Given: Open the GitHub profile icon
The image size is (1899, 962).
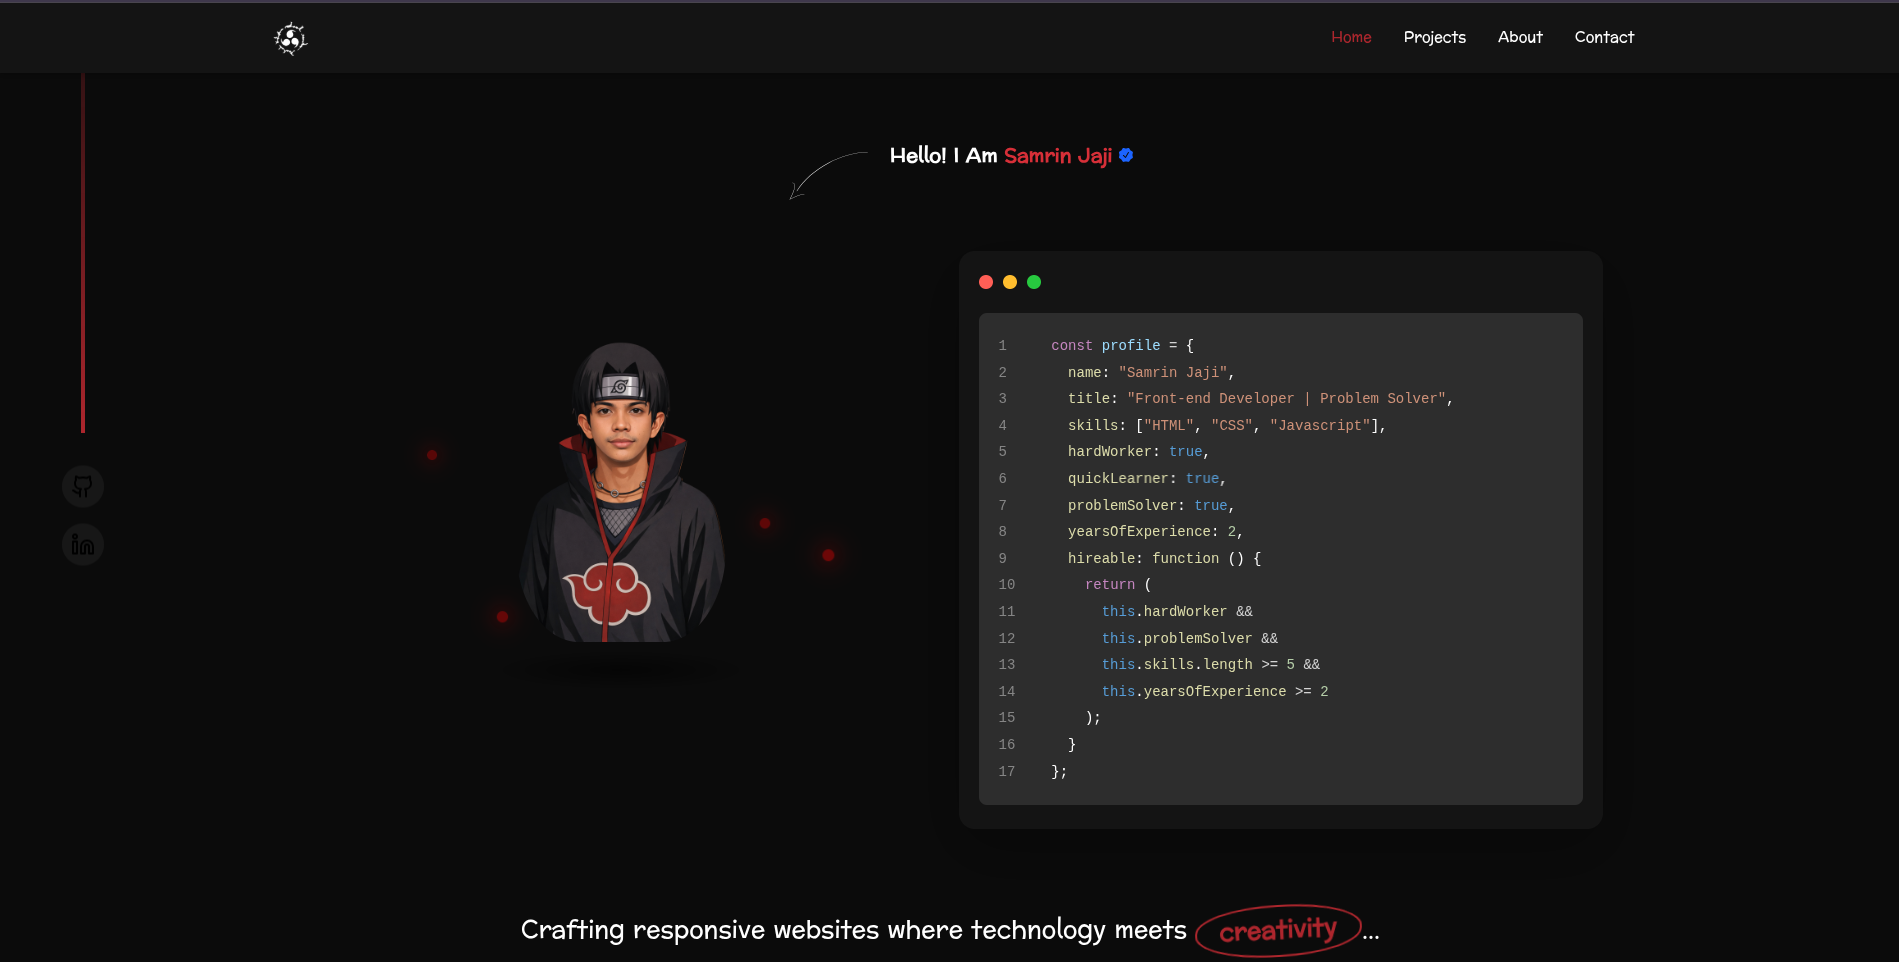Looking at the screenshot, I should [x=83, y=486].
